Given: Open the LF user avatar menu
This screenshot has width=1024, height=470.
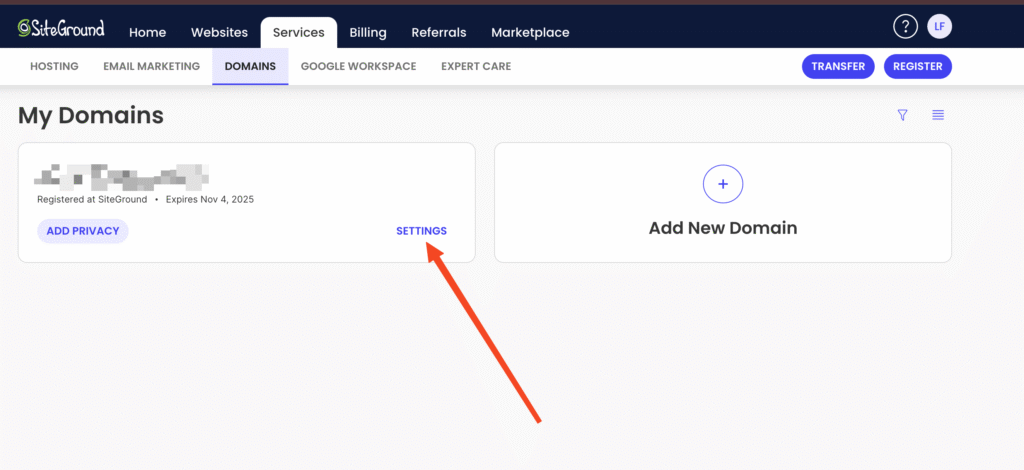Looking at the screenshot, I should point(939,27).
